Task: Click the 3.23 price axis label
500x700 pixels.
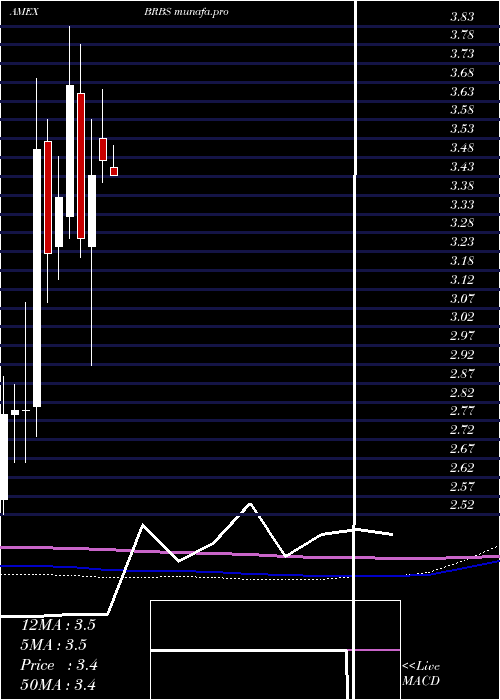Action: point(462,242)
